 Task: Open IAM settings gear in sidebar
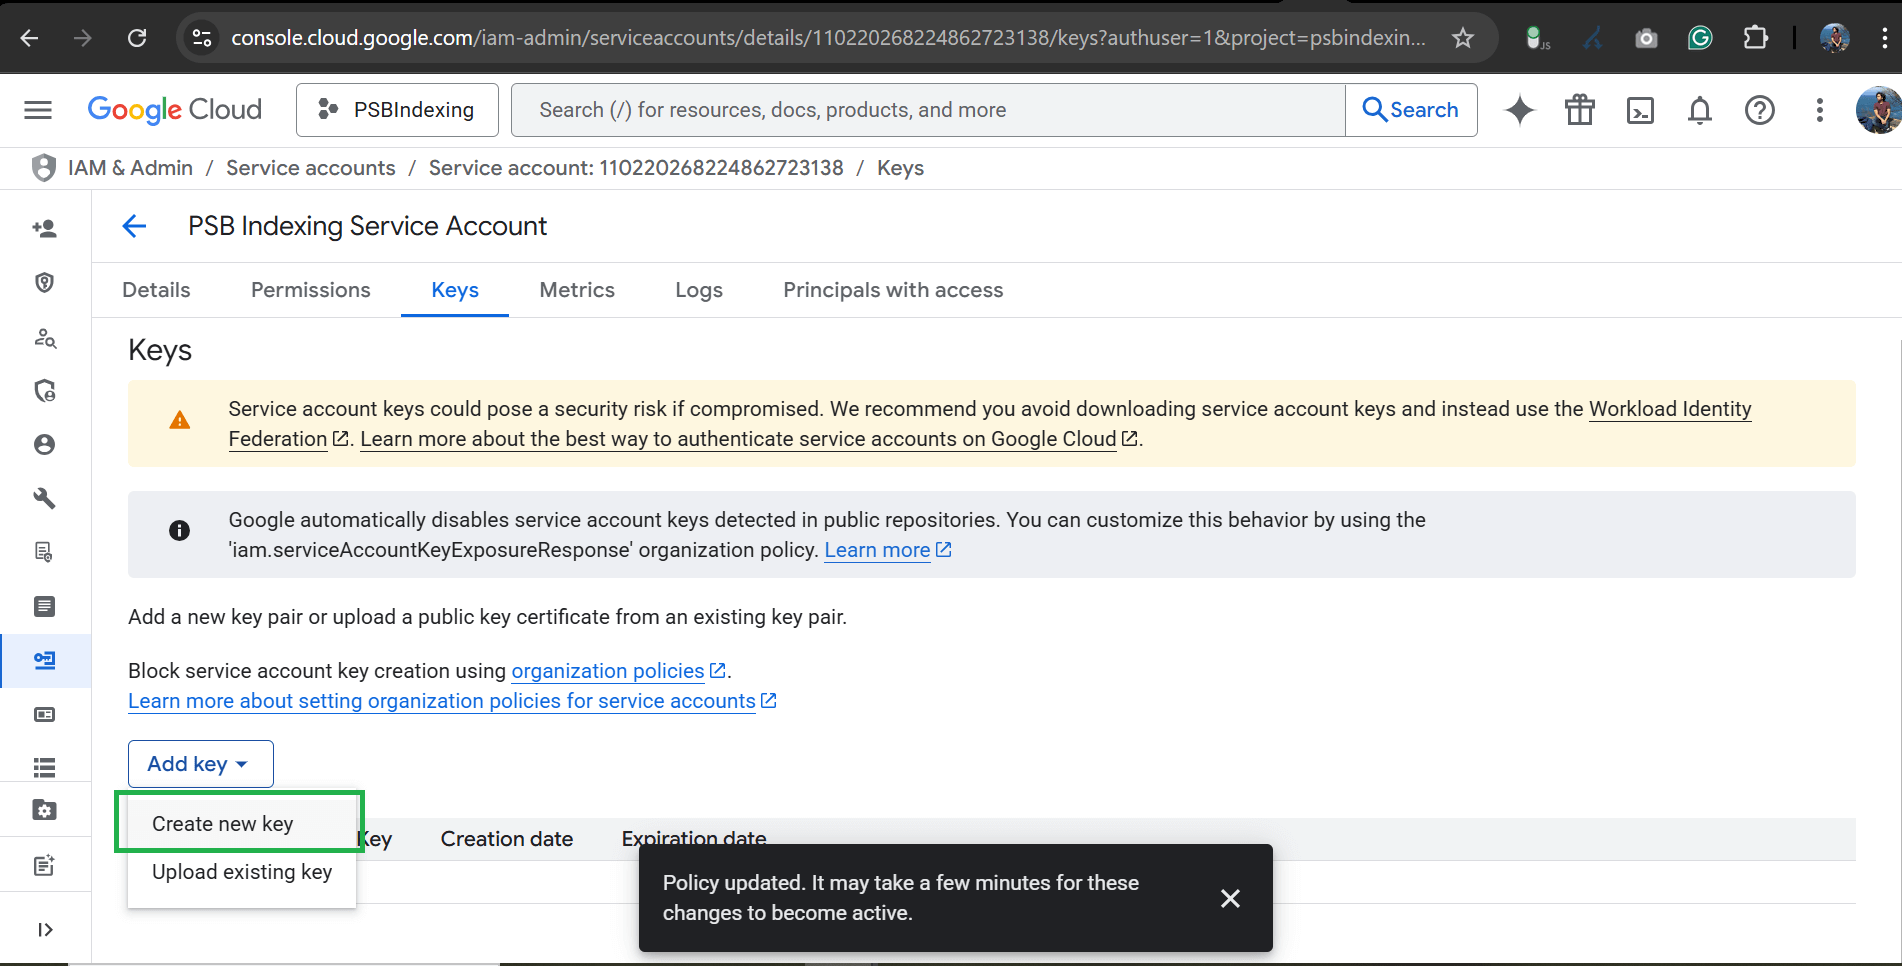coord(45,810)
